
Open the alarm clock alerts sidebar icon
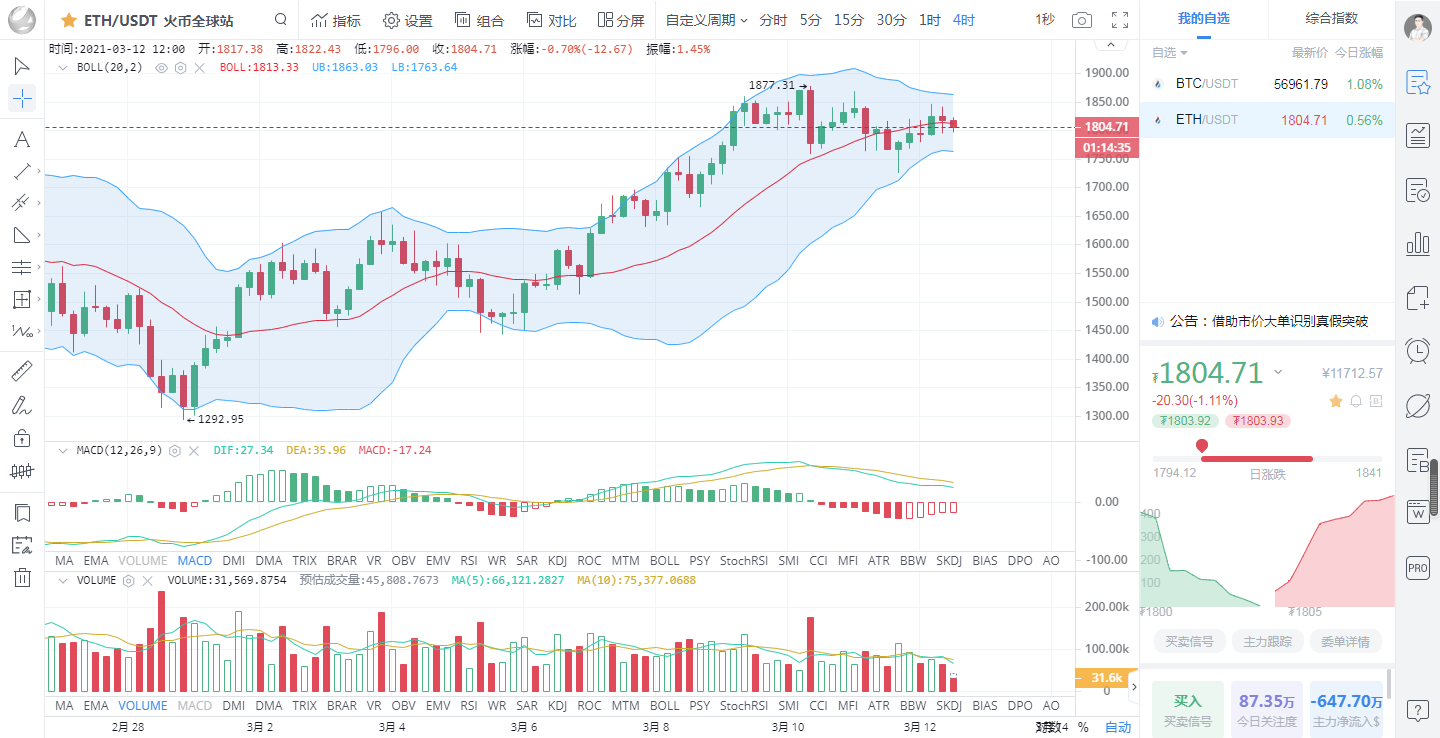point(1417,350)
